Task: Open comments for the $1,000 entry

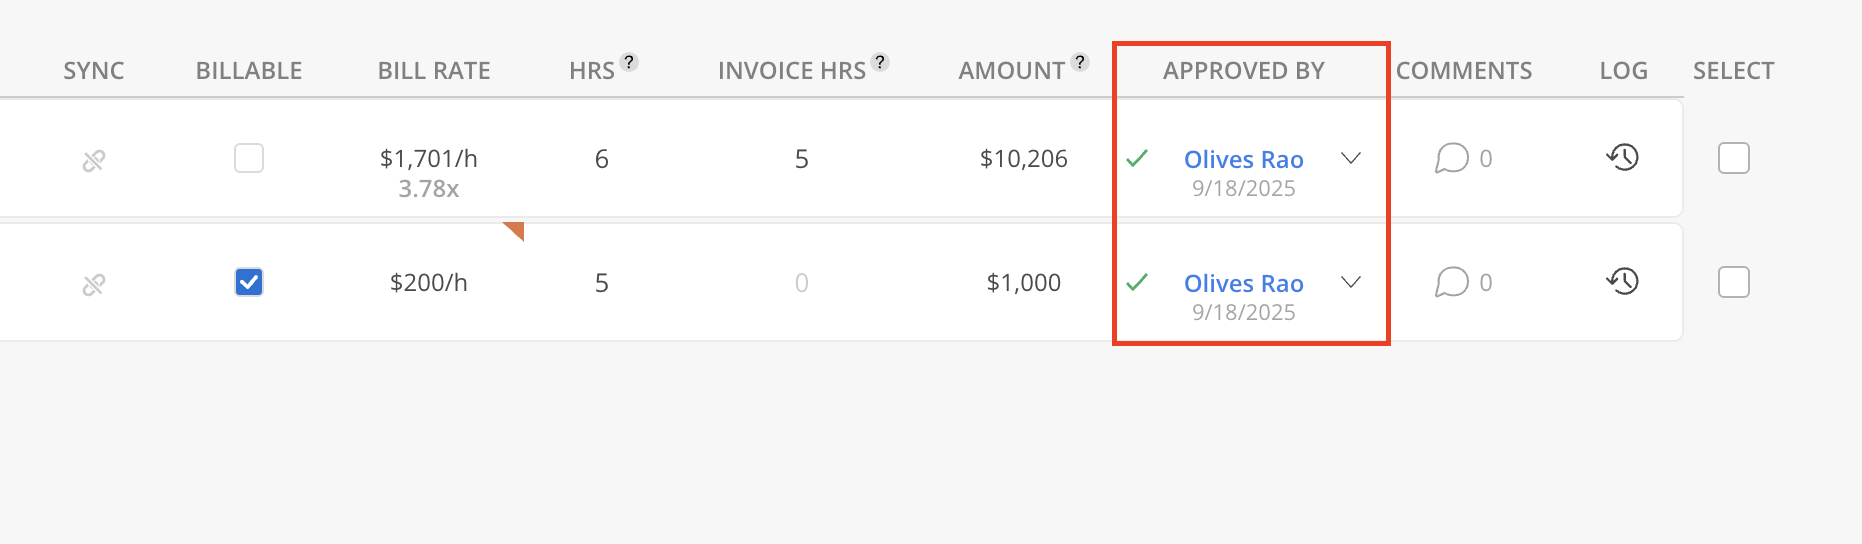Action: [1452, 282]
